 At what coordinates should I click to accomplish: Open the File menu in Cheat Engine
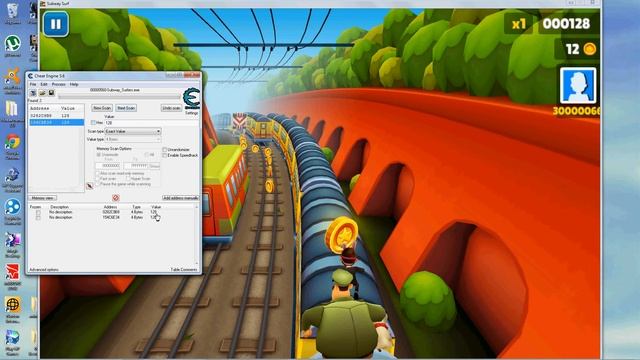tap(33, 84)
